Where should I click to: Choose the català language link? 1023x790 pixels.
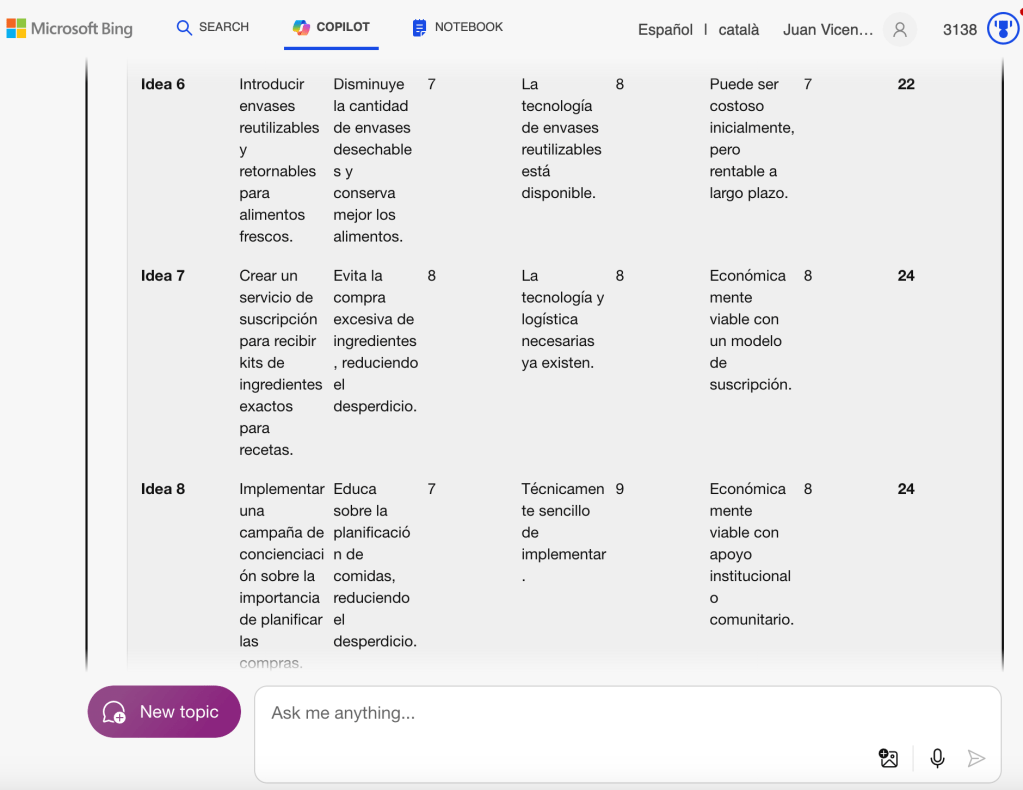coord(739,30)
